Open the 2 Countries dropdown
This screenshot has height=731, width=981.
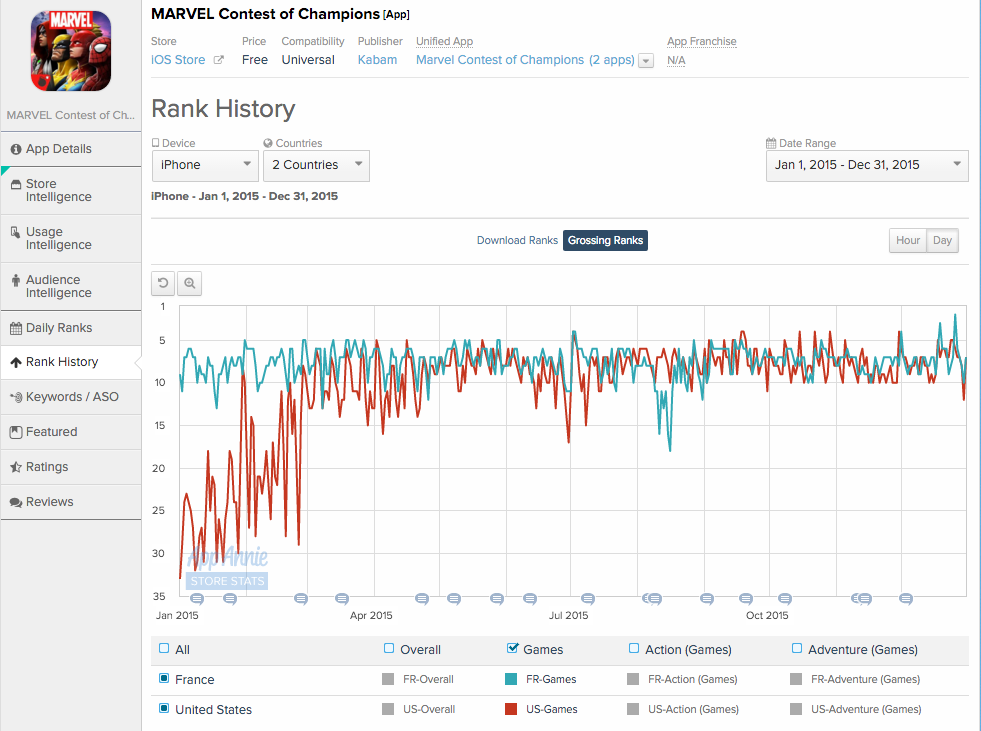click(317, 166)
